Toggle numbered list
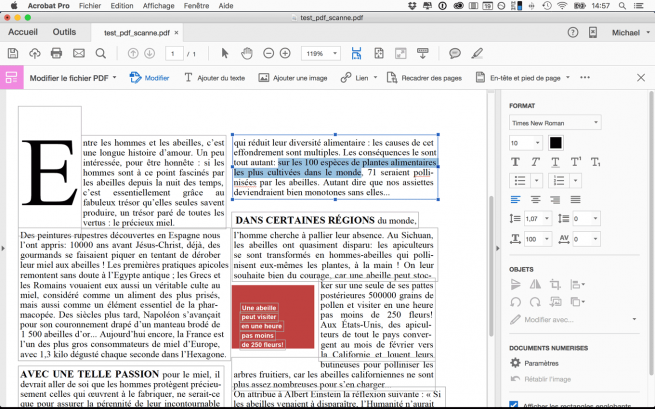655x409 pixels. pyautogui.click(x=559, y=181)
